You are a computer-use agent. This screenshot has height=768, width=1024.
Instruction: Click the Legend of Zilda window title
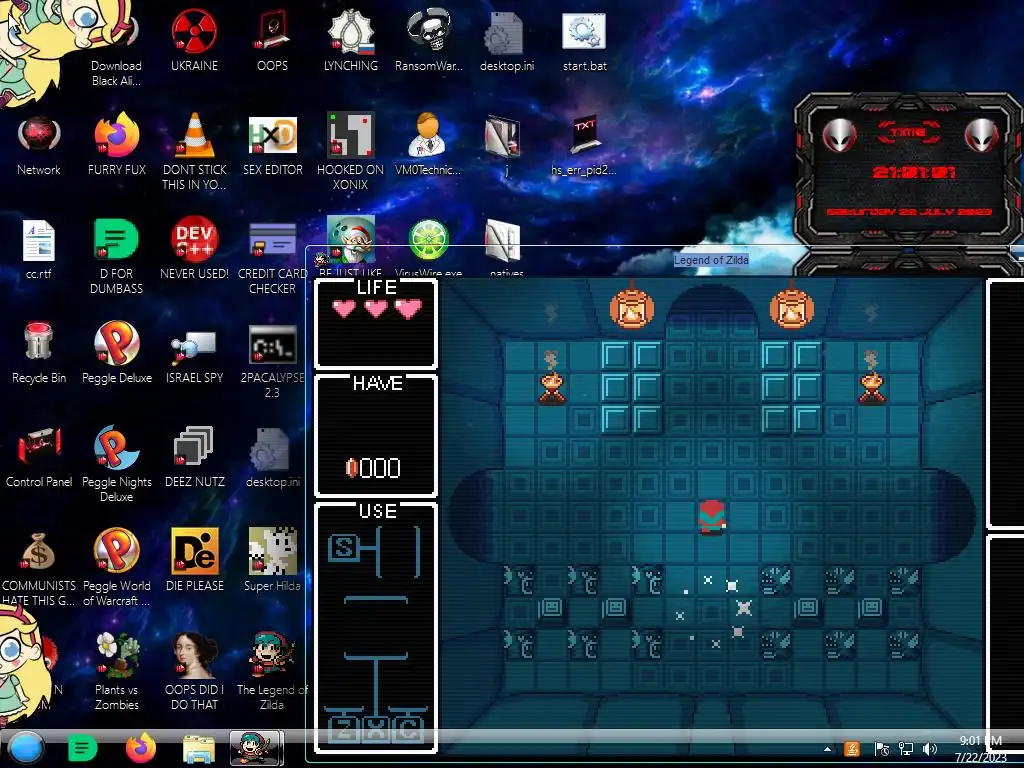[x=711, y=260]
